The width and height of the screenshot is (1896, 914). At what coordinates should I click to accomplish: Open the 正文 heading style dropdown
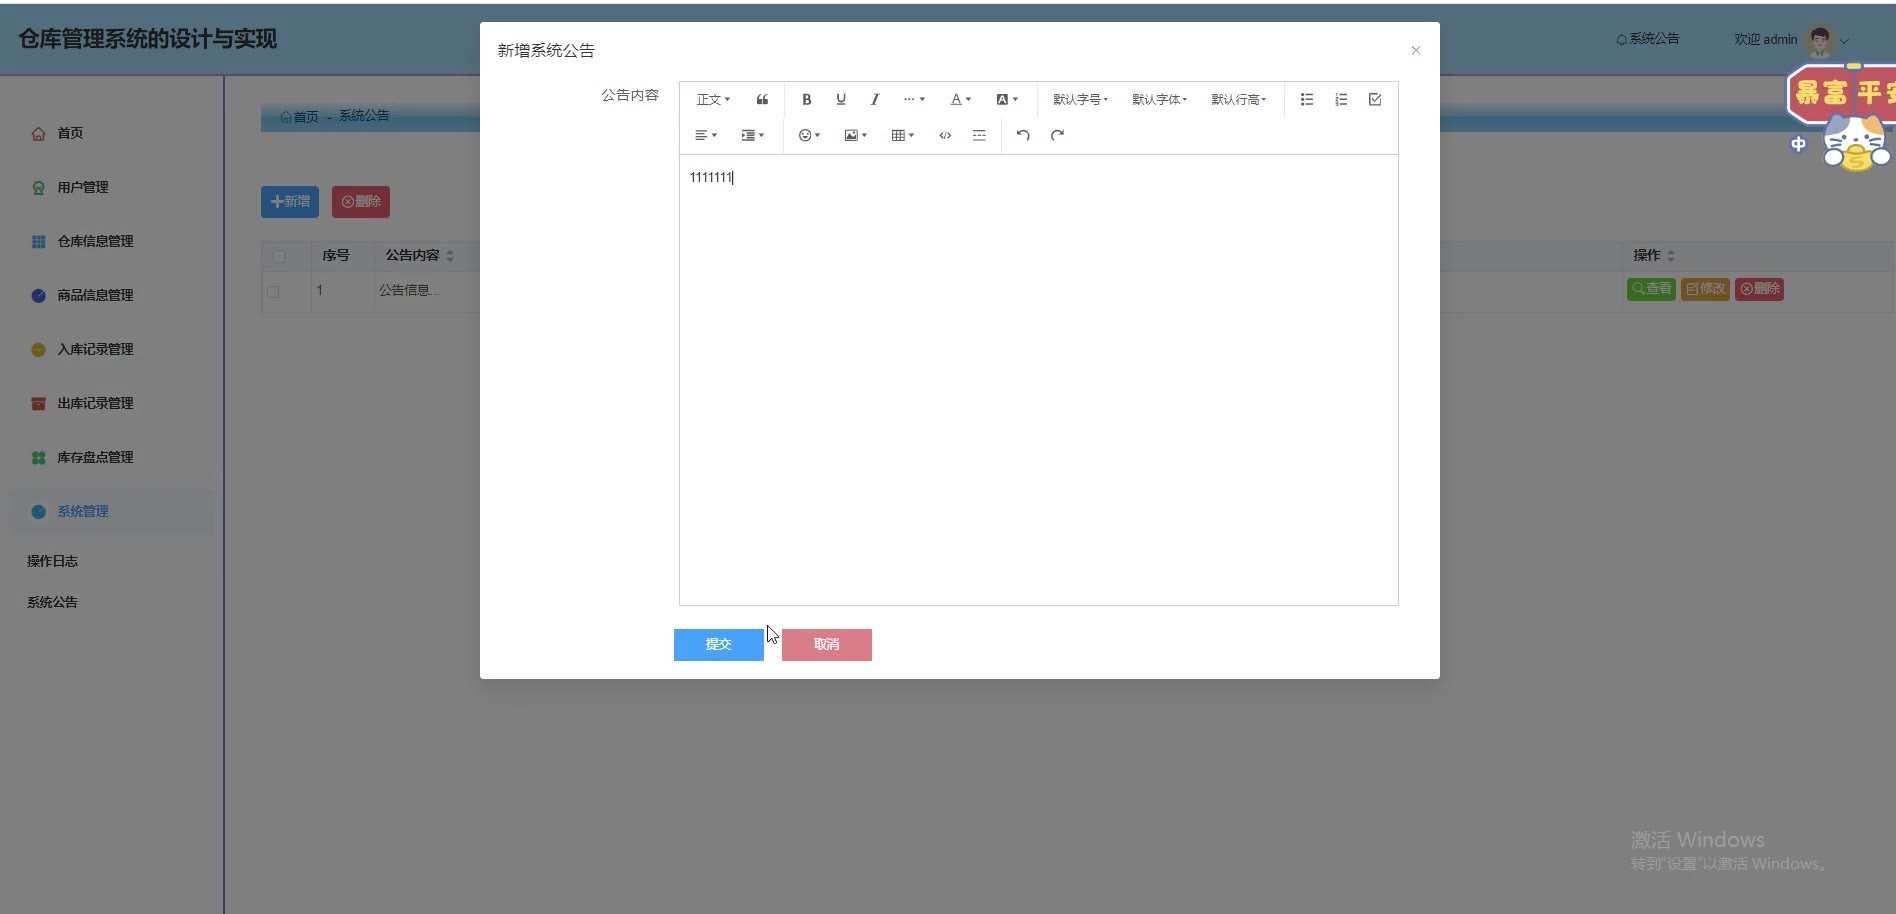[x=713, y=99]
